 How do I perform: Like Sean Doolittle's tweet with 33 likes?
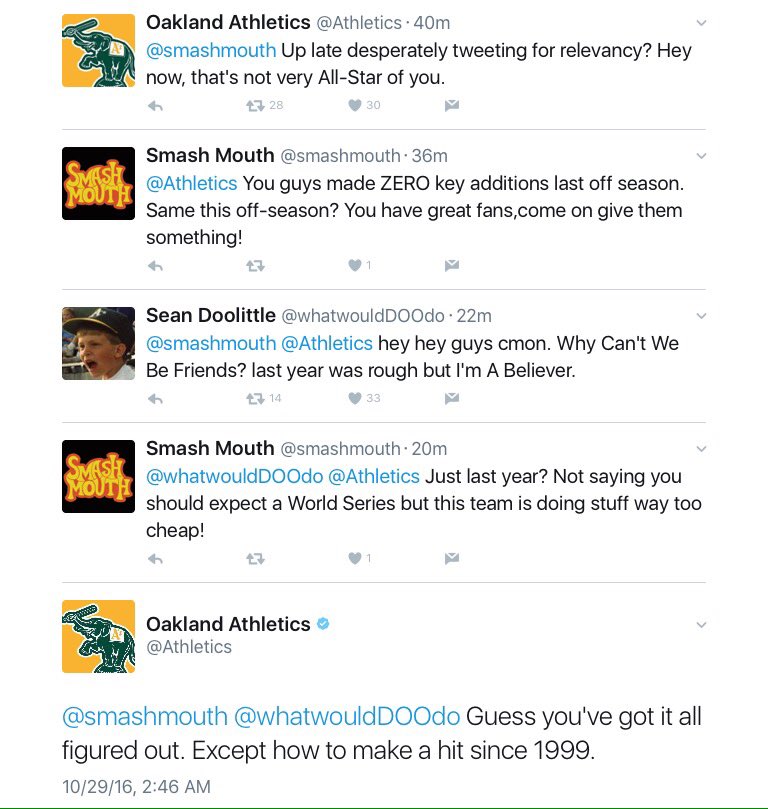click(x=355, y=398)
